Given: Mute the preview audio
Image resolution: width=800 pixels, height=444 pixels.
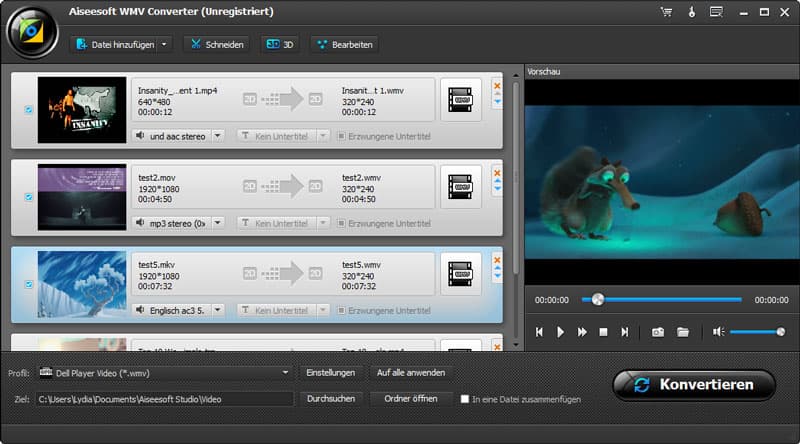Looking at the screenshot, I should pos(718,332).
